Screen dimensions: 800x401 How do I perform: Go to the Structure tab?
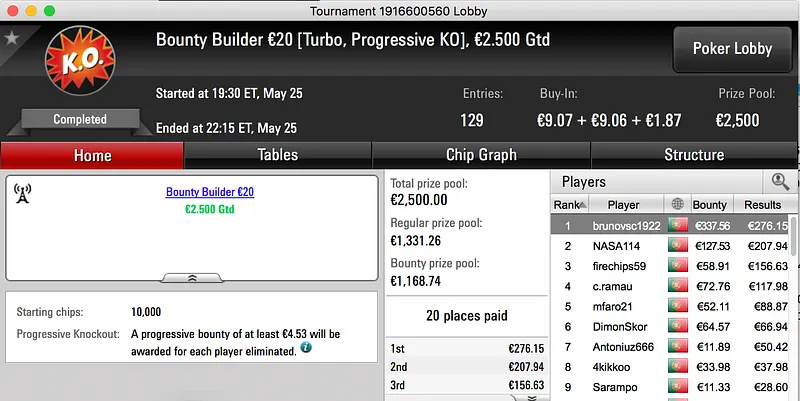tap(694, 155)
